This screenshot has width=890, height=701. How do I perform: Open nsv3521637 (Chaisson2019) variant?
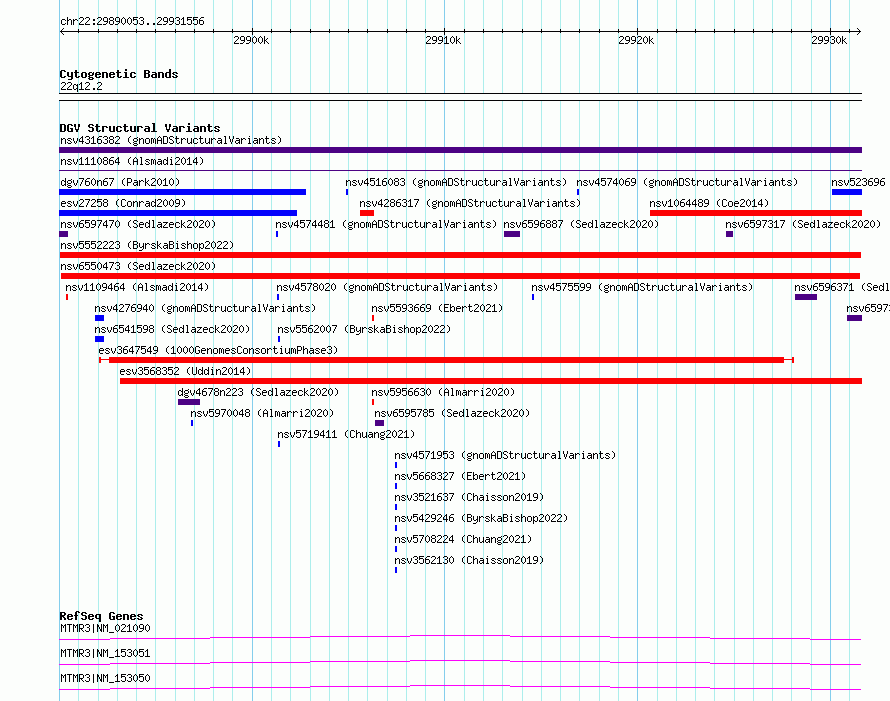(x=469, y=497)
